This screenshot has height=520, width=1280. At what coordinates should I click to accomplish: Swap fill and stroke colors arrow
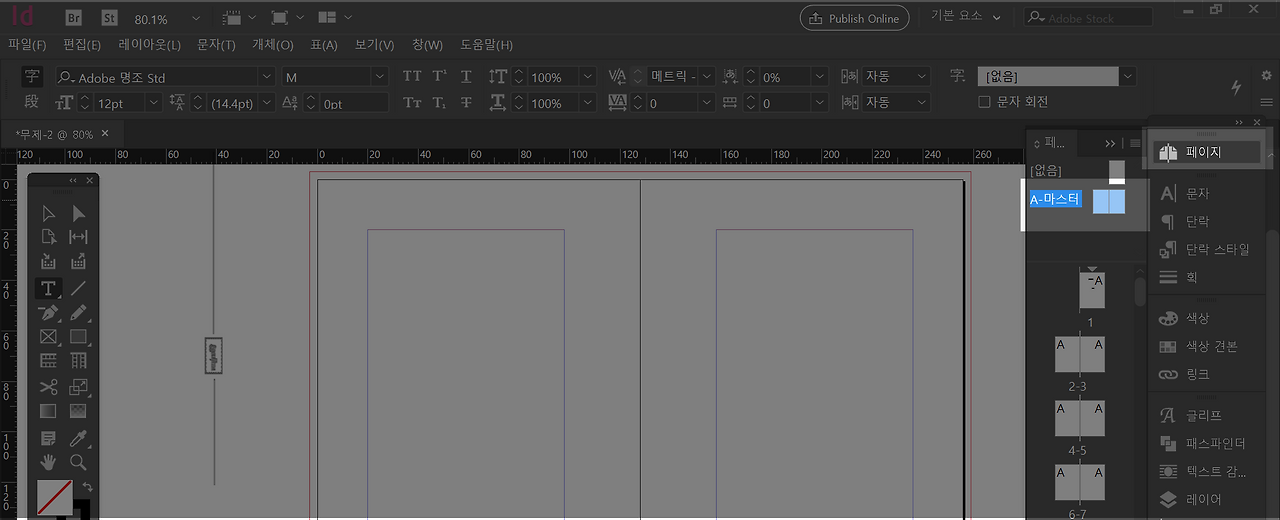(x=87, y=486)
